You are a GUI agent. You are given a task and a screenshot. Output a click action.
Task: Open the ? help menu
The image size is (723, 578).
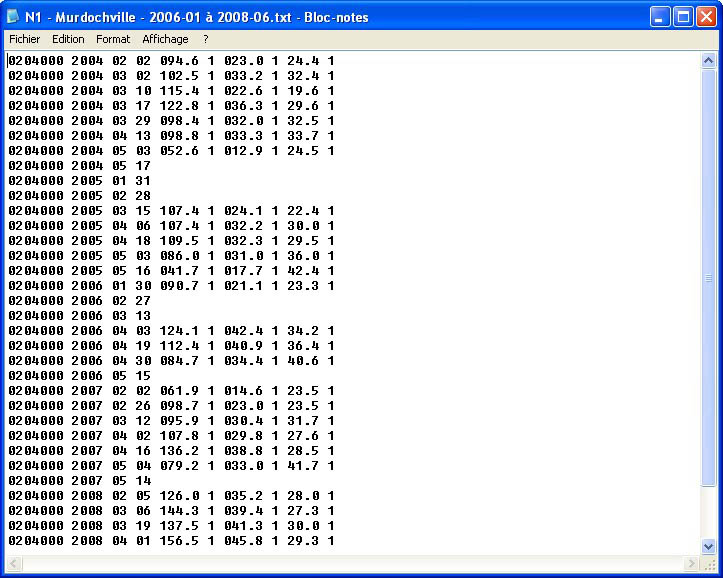pos(206,39)
